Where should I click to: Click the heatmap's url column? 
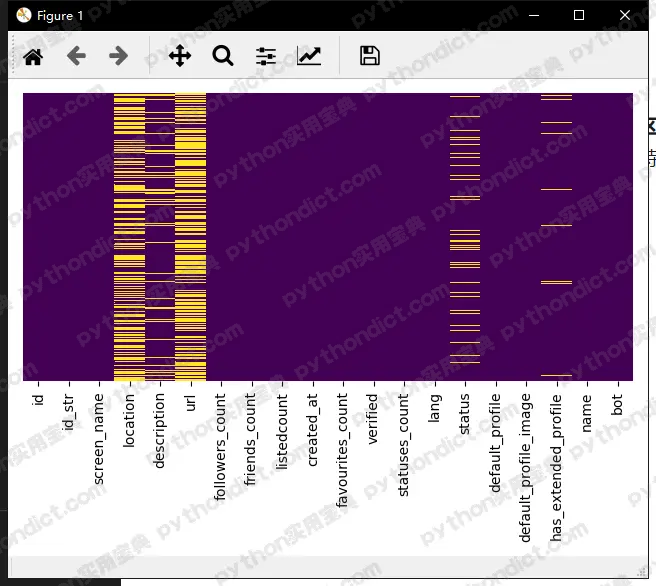[190, 237]
